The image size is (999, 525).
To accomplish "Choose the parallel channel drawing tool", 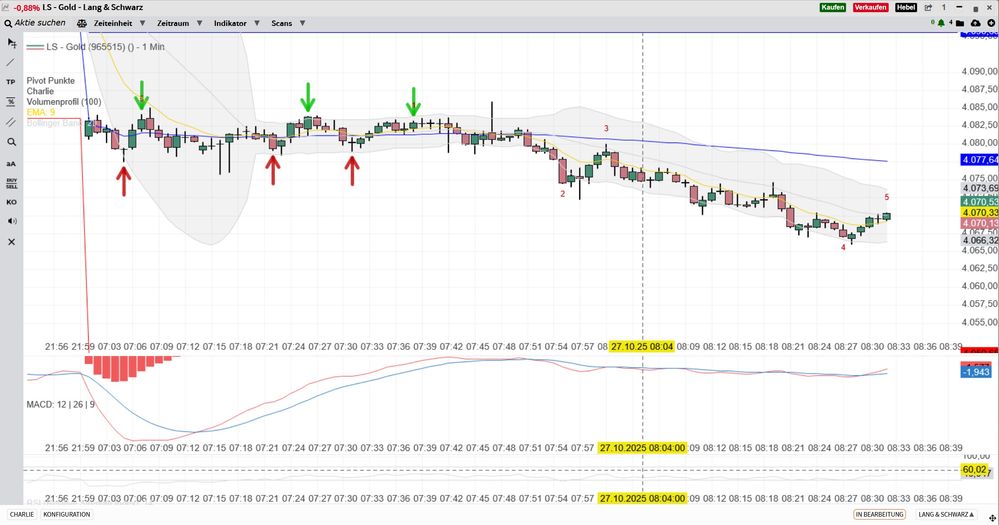I will click(11, 121).
